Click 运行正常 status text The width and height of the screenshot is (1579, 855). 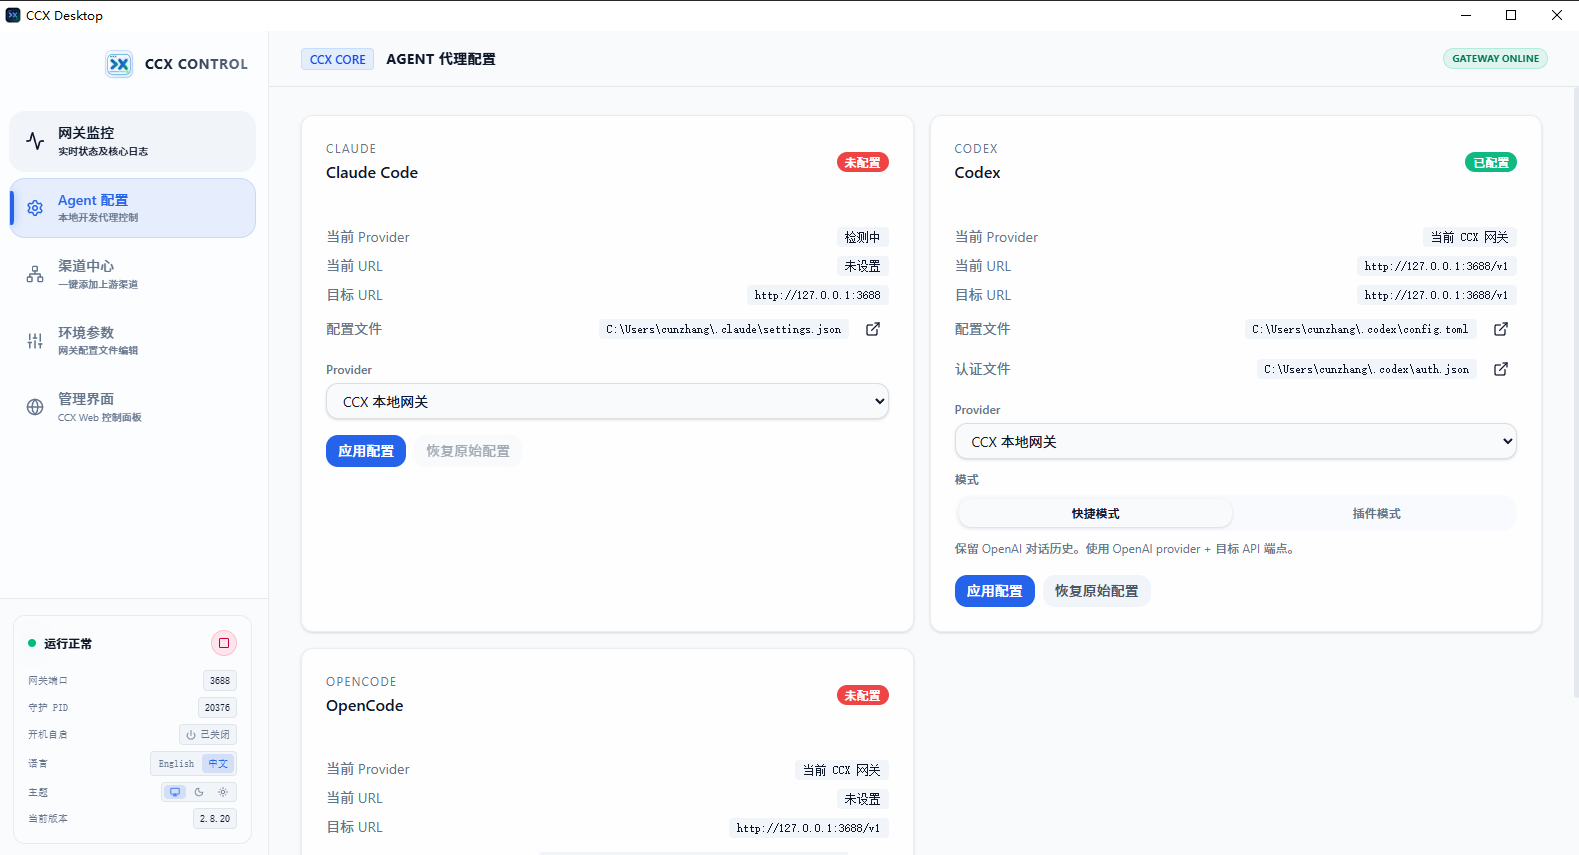pos(68,644)
